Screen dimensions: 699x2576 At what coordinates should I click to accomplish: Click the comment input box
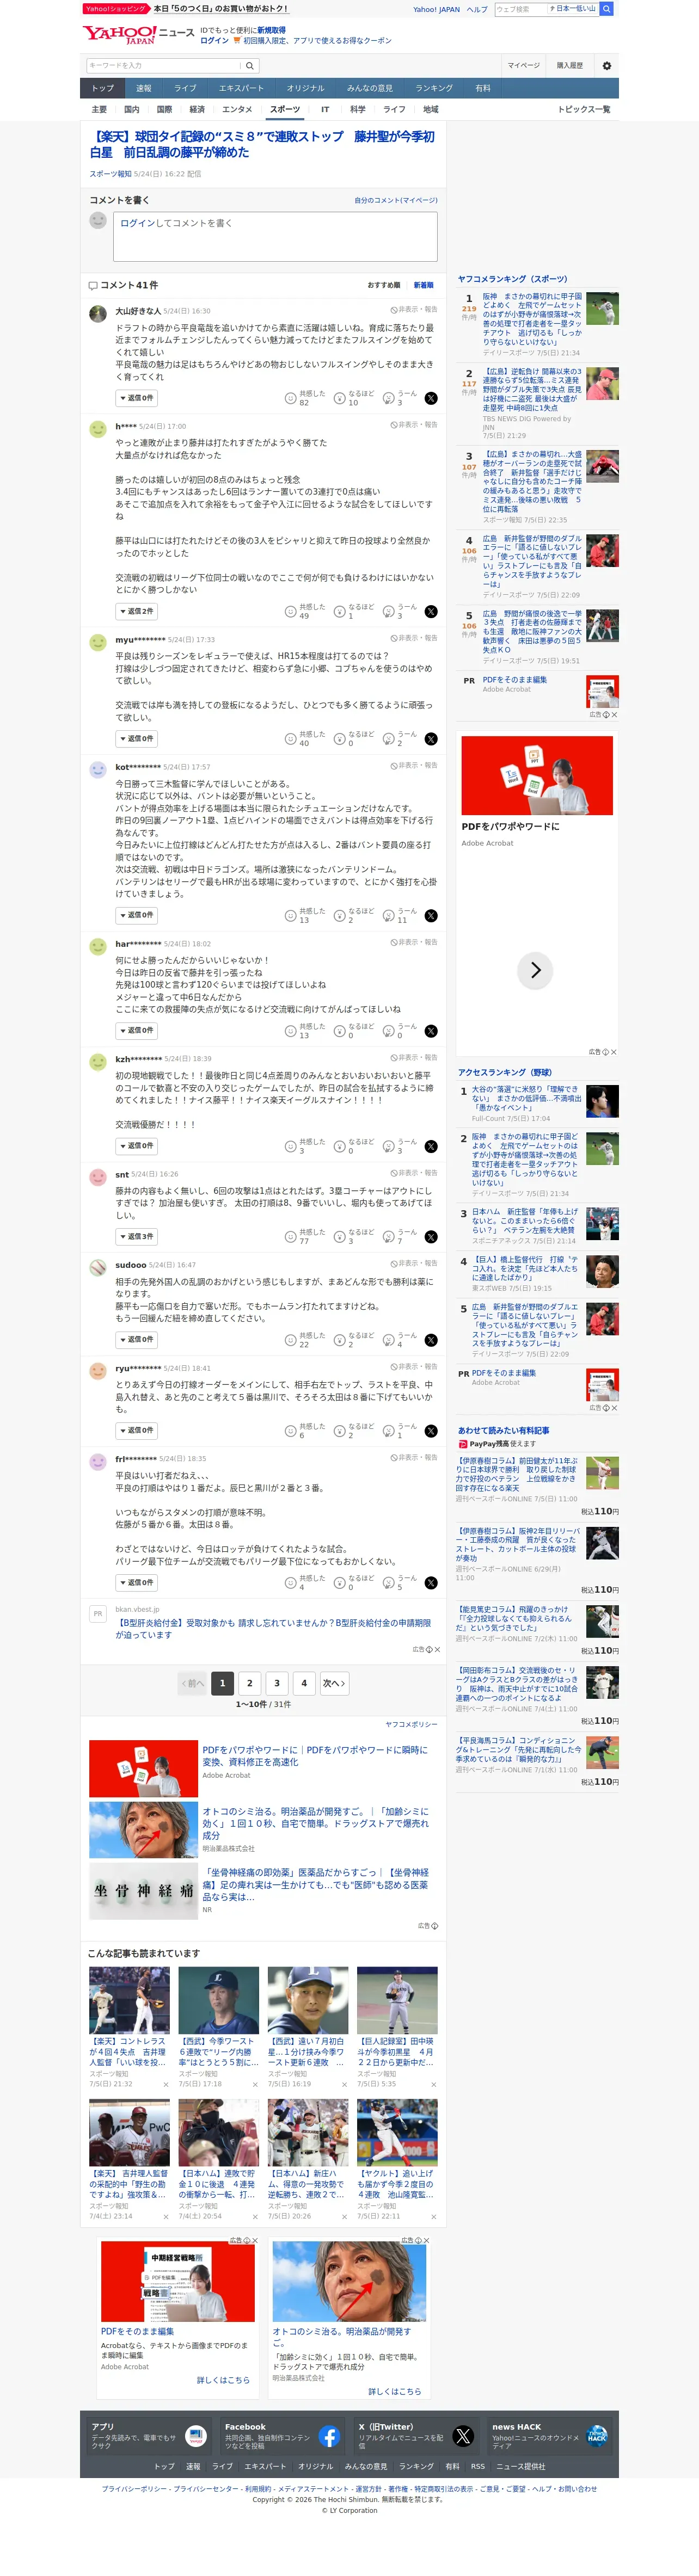pyautogui.click(x=275, y=236)
